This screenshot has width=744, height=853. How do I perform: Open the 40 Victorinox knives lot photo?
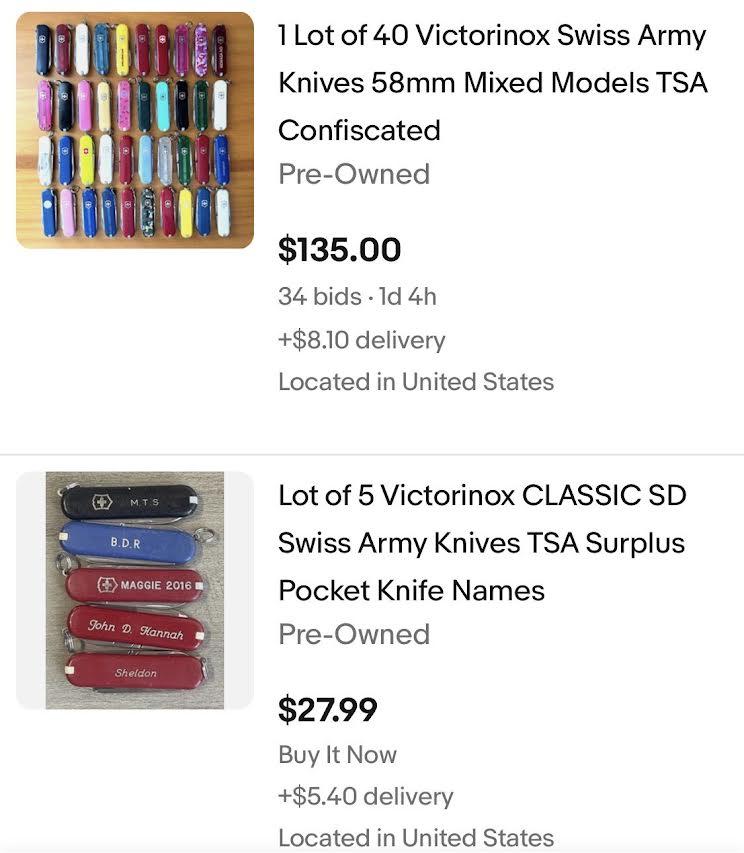click(x=135, y=130)
